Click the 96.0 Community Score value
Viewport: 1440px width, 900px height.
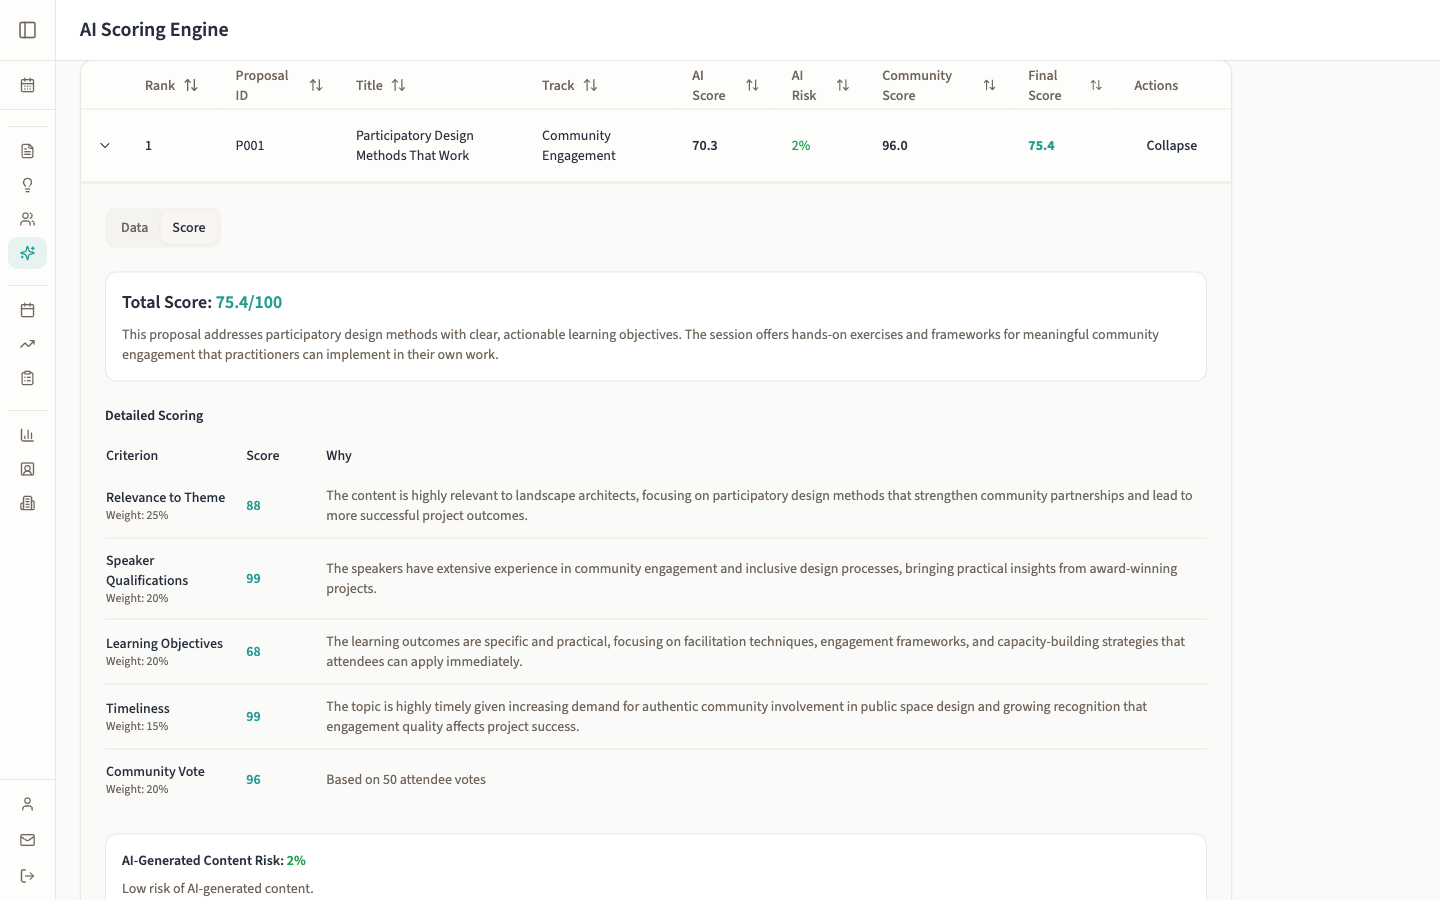(x=895, y=146)
